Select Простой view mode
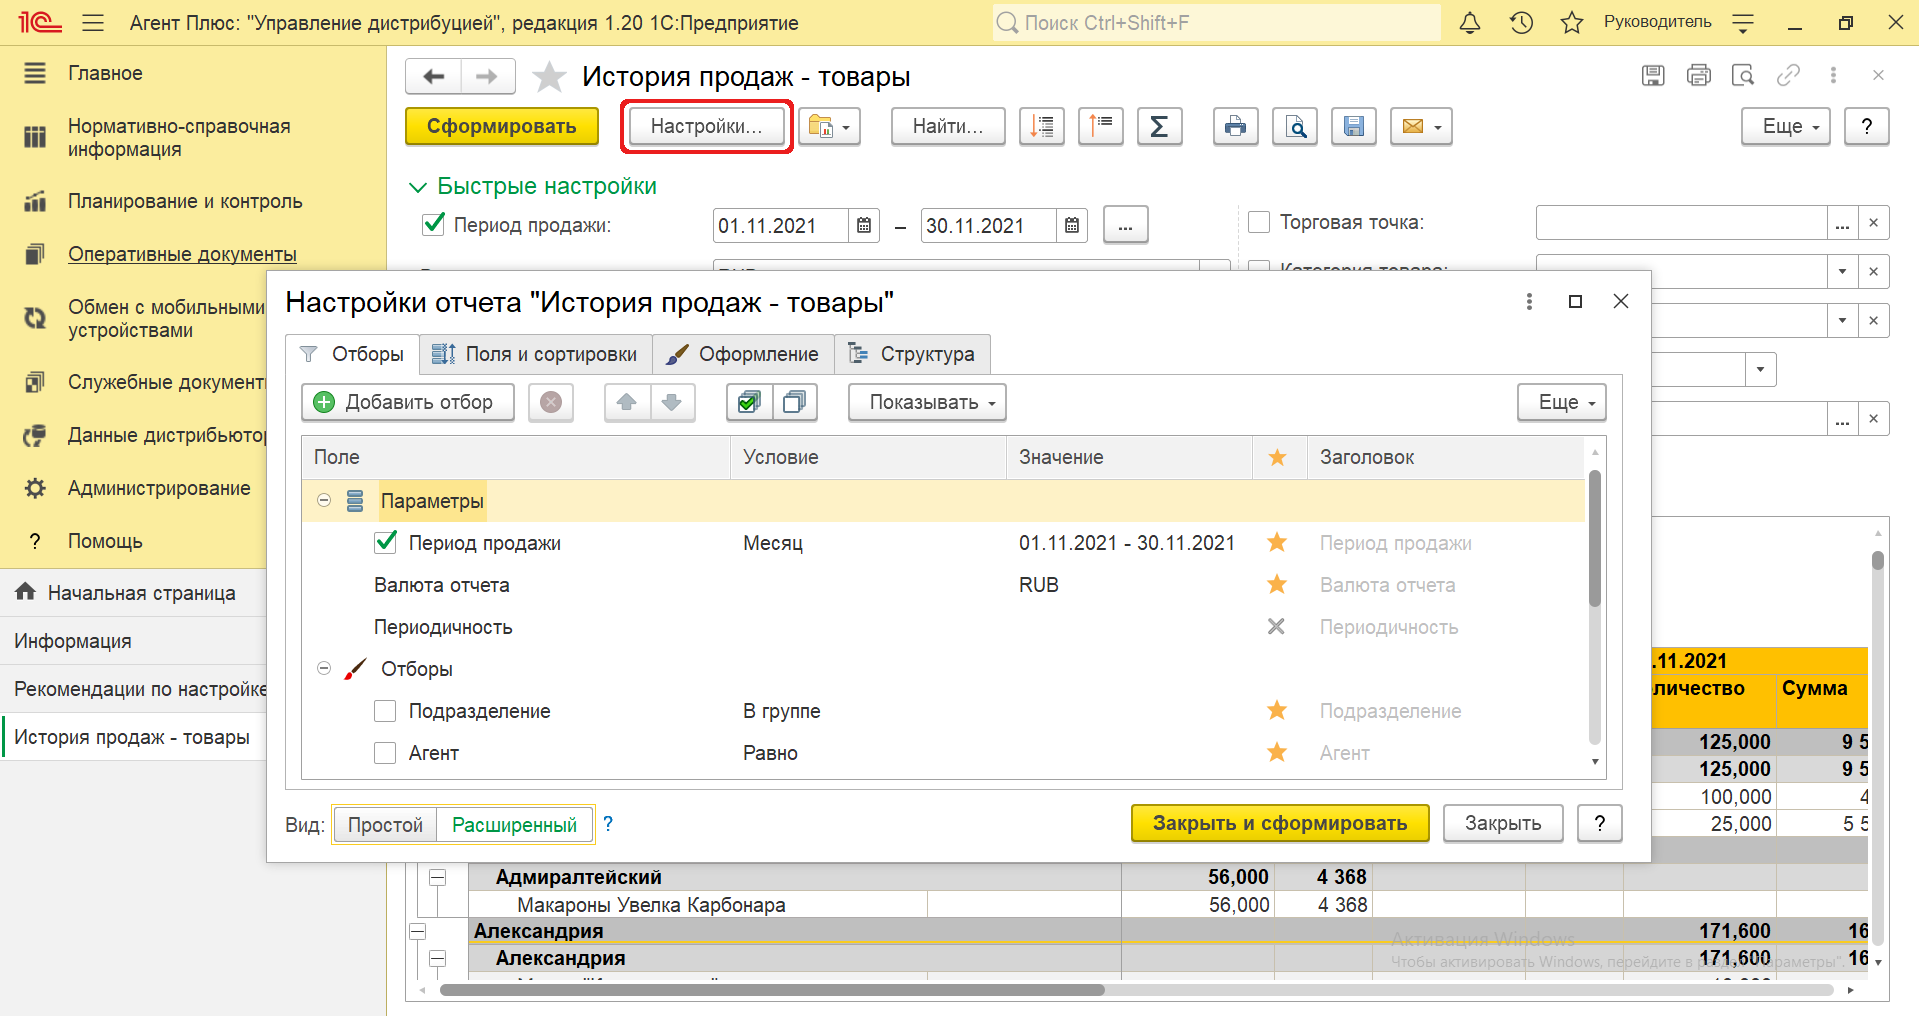 point(385,825)
